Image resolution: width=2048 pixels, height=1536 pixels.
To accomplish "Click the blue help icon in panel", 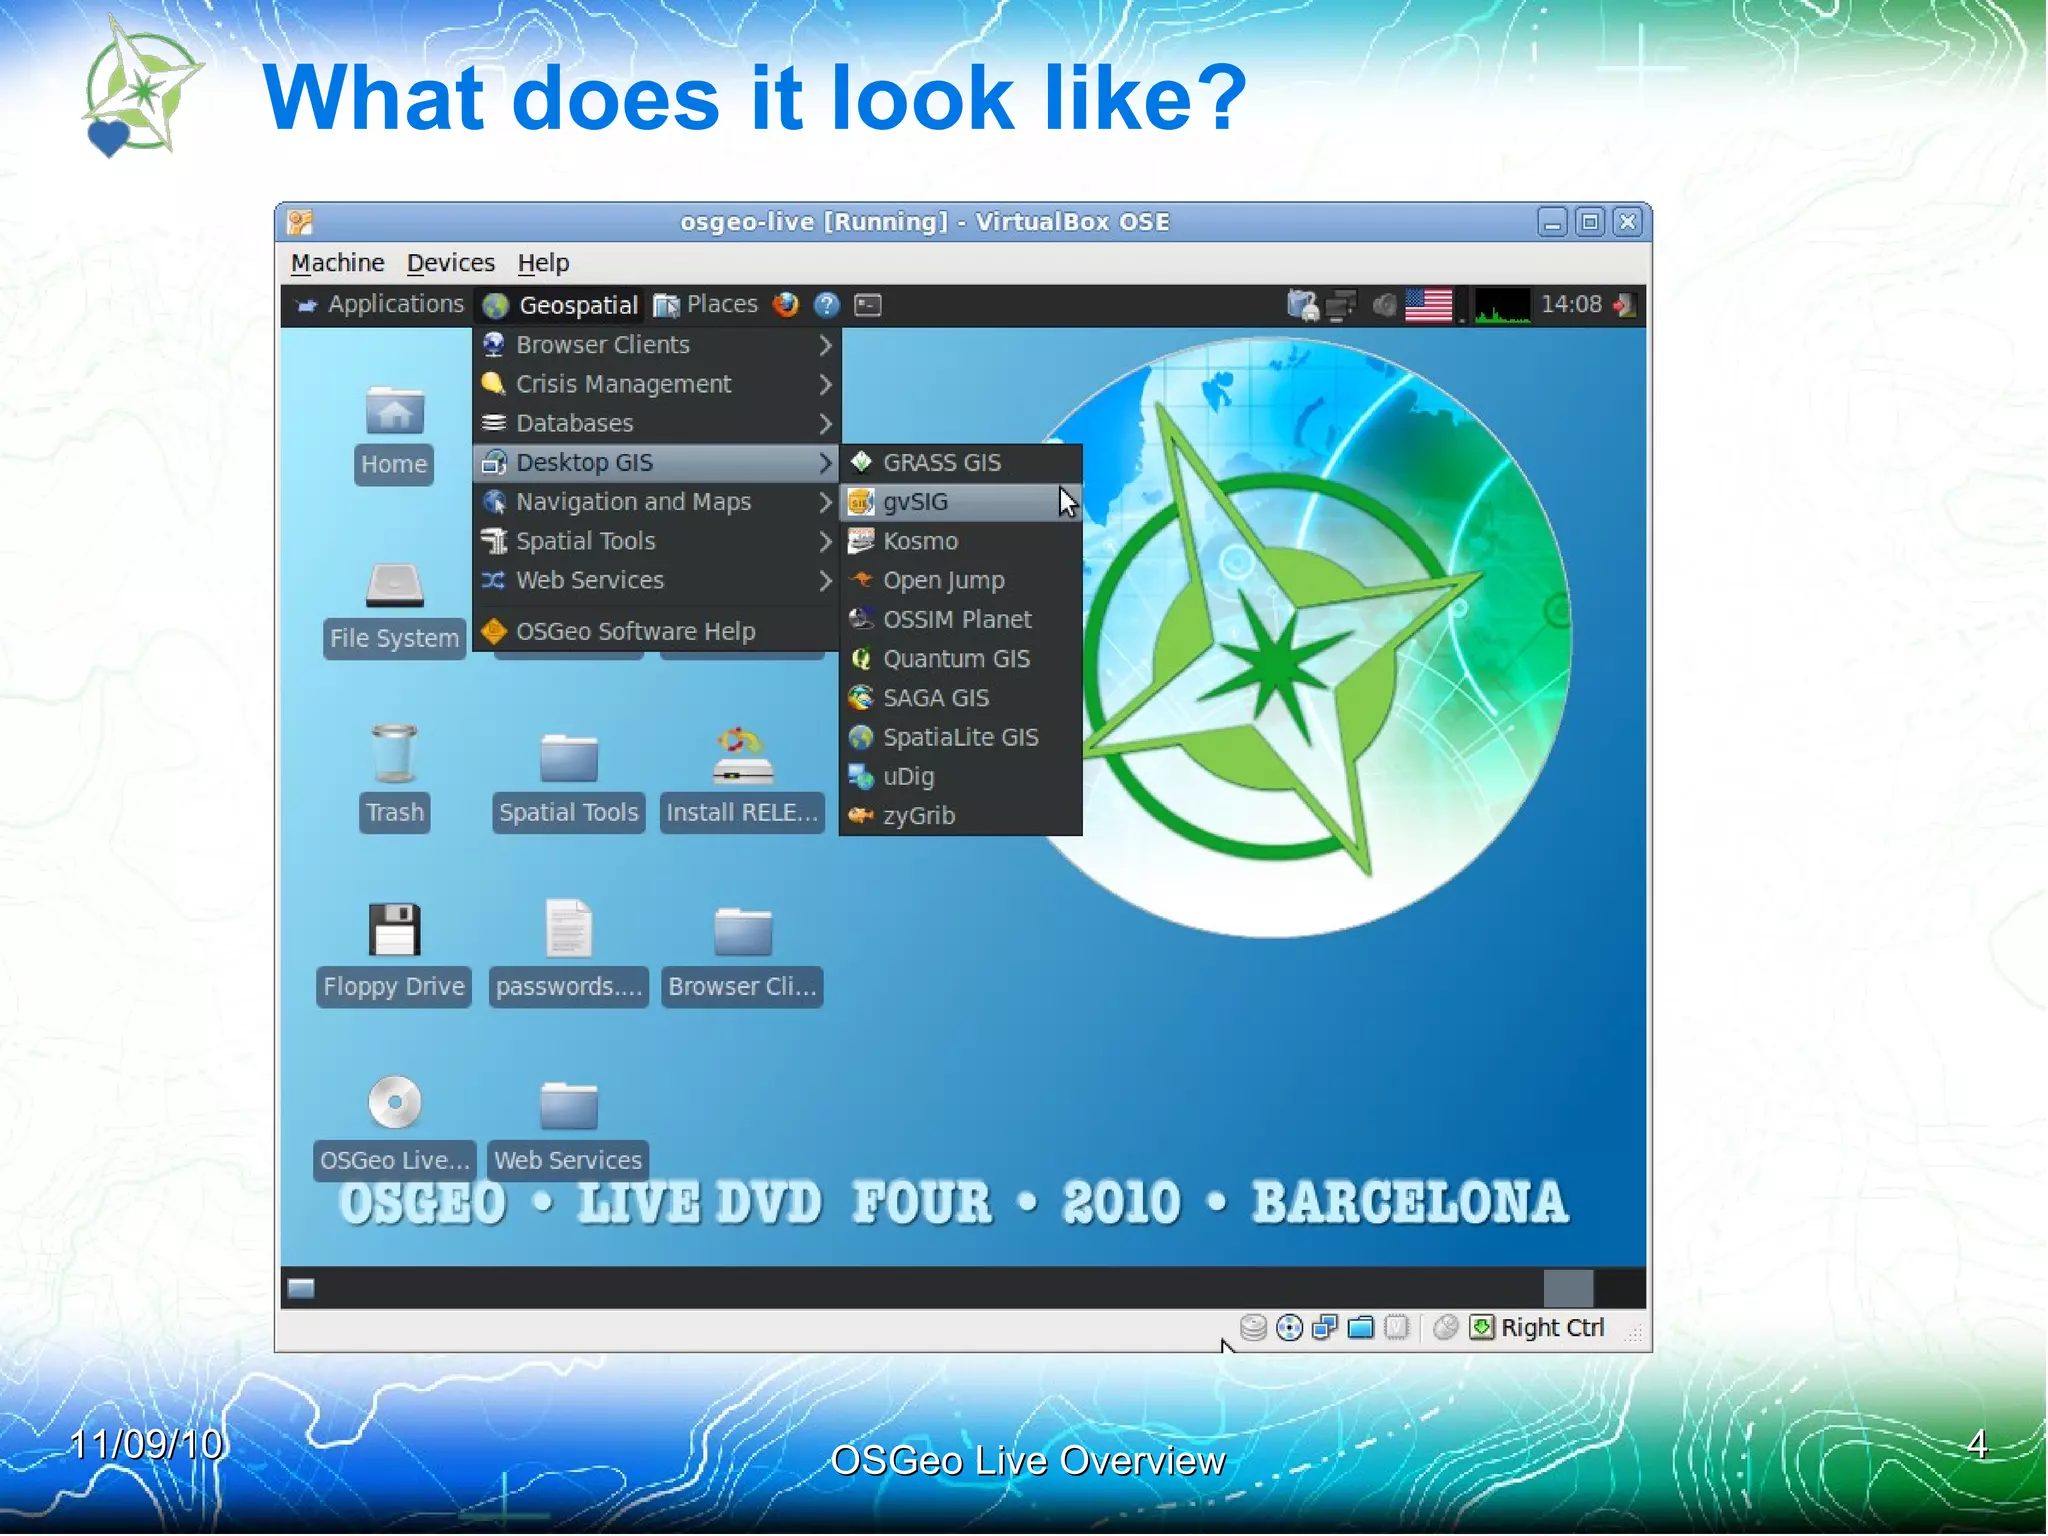I will pyautogui.click(x=826, y=305).
